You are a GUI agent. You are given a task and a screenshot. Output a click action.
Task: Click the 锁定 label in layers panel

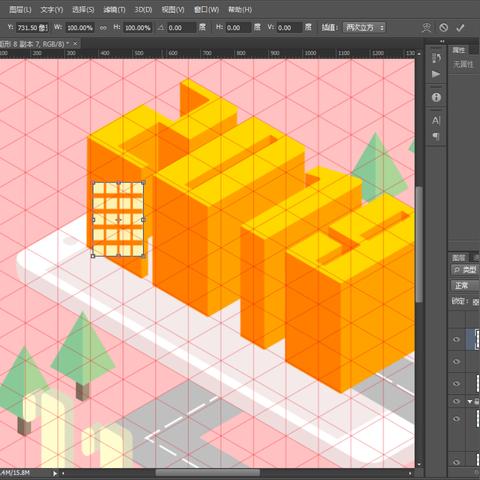[459, 301]
